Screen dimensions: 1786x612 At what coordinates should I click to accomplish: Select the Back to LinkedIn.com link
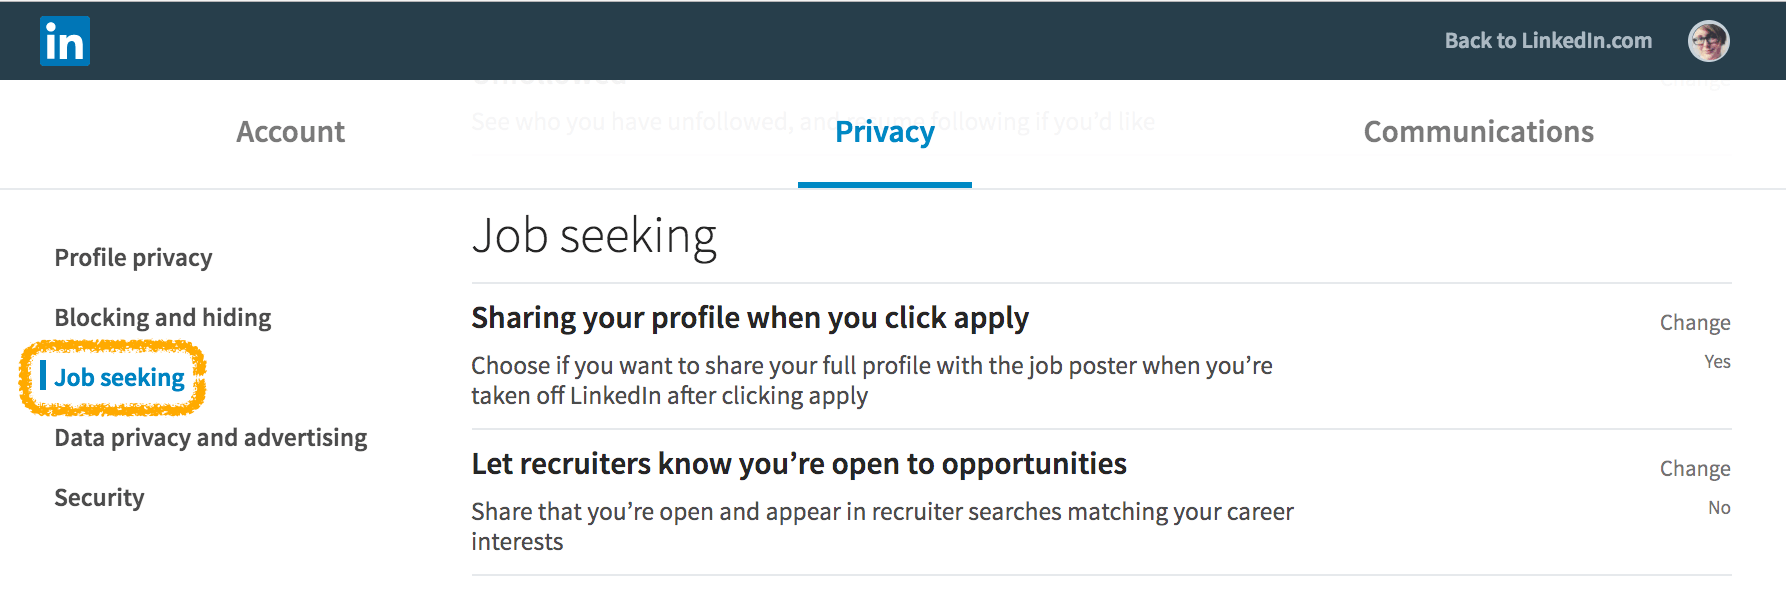[x=1548, y=41]
